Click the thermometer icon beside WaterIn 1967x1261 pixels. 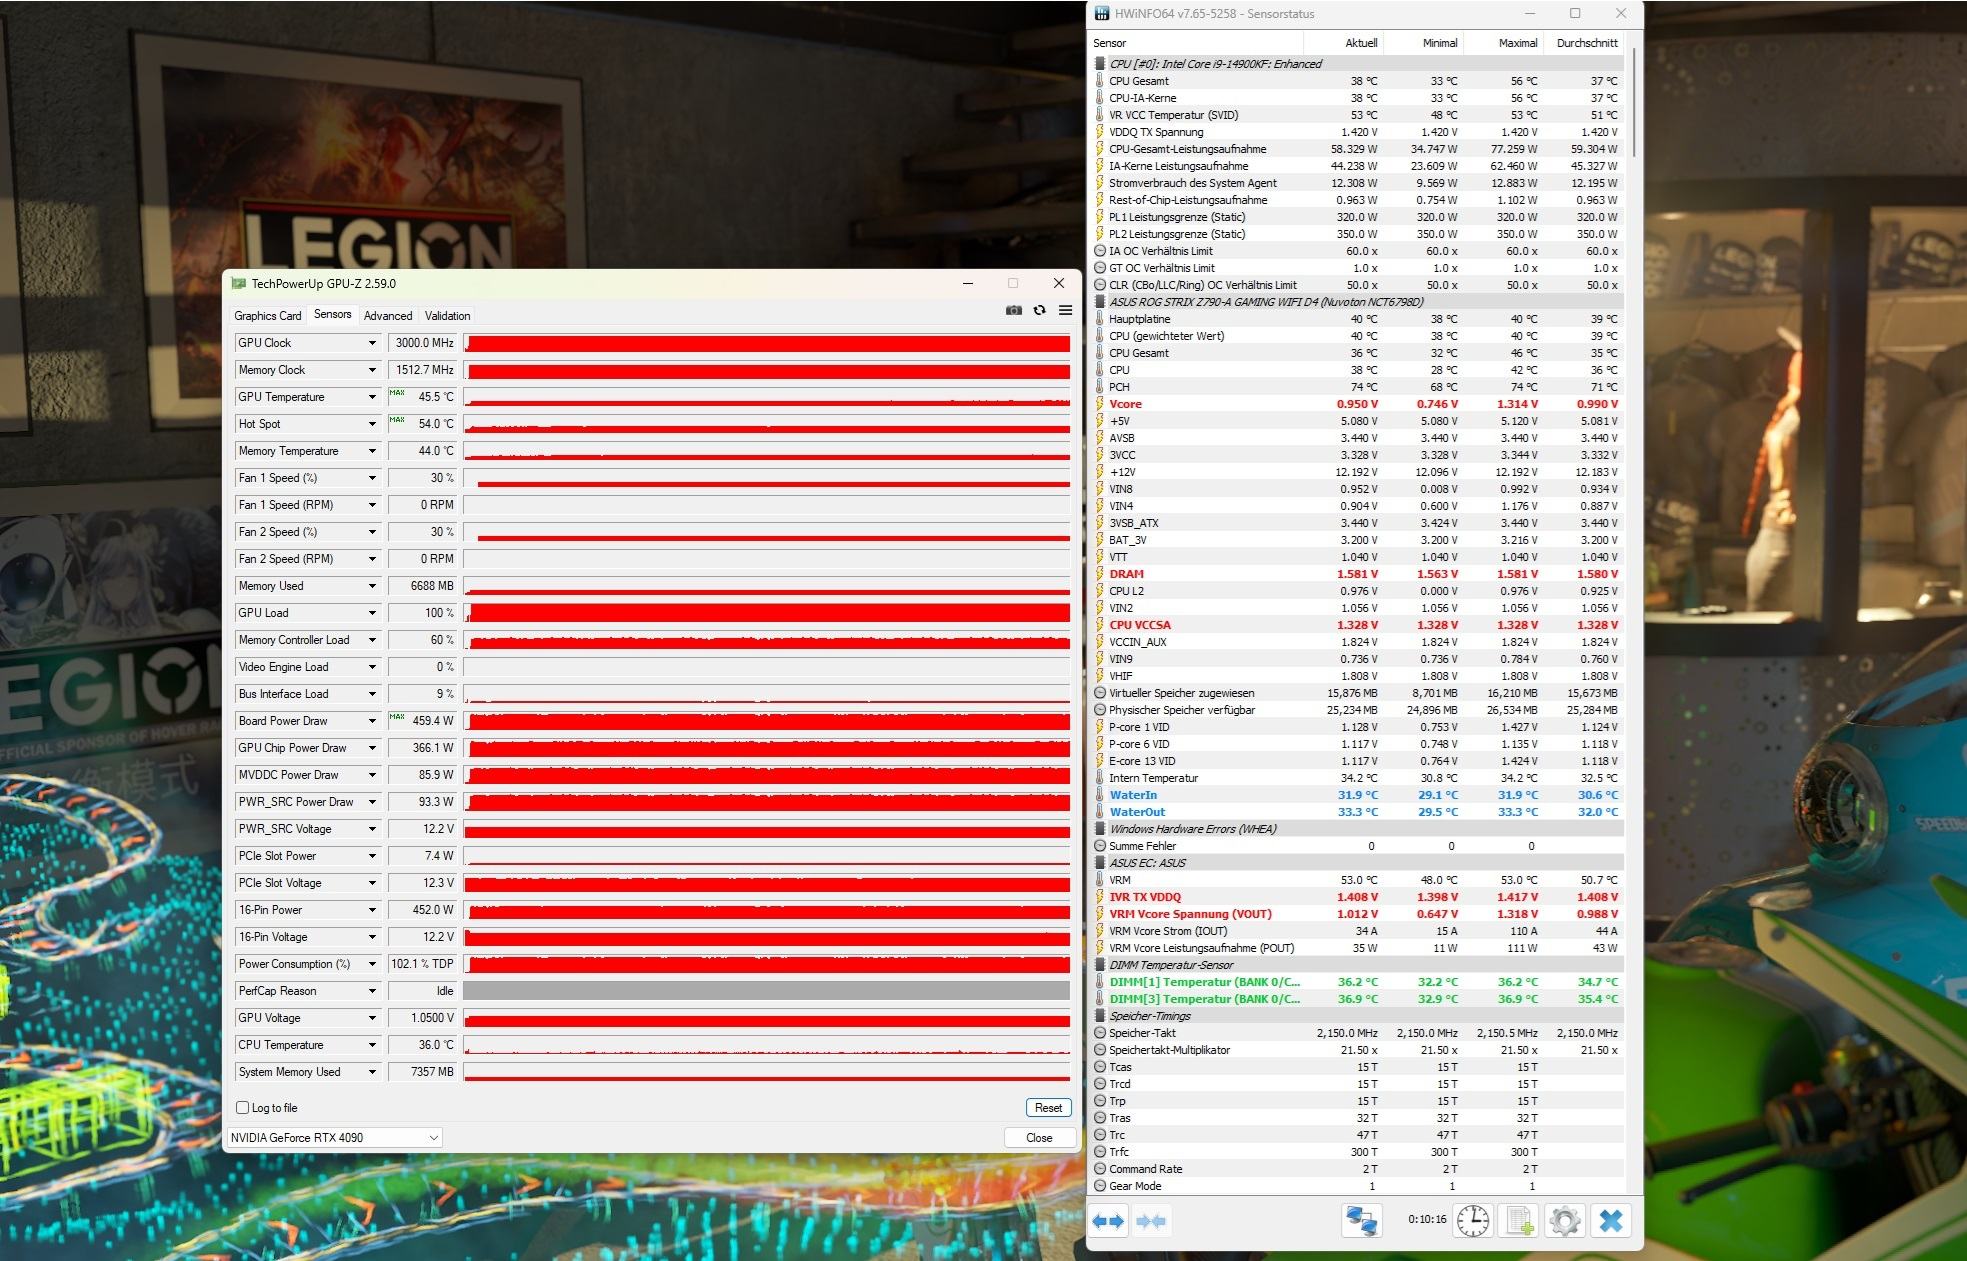click(x=1100, y=795)
